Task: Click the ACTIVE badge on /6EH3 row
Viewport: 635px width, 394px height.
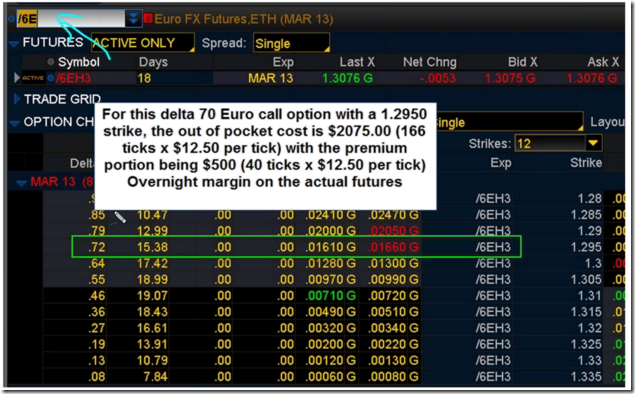Action: pyautogui.click(x=33, y=78)
